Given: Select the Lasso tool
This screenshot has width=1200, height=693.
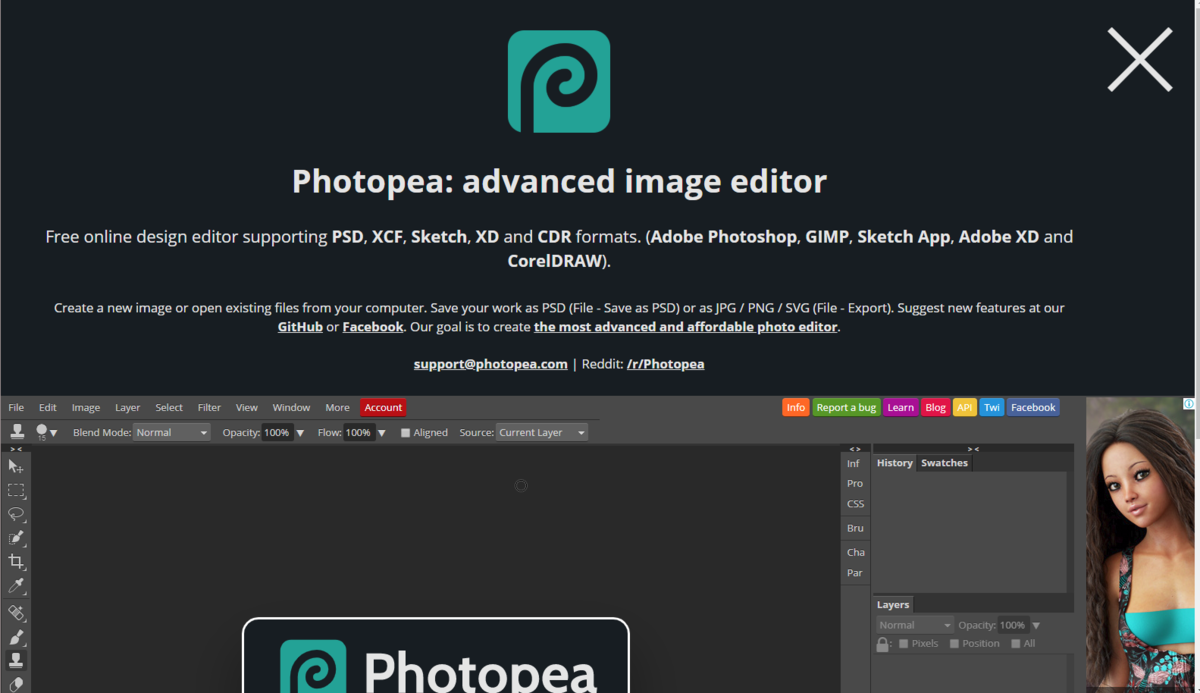Looking at the screenshot, I should 16,515.
